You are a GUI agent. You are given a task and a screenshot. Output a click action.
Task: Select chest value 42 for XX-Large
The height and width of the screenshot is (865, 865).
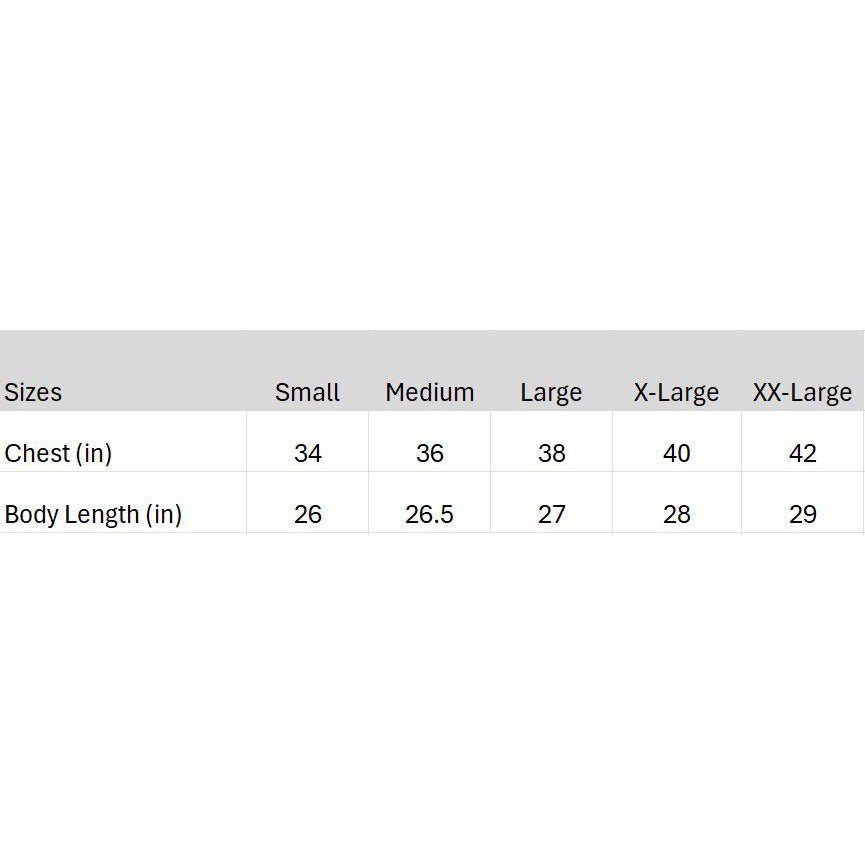tap(803, 453)
